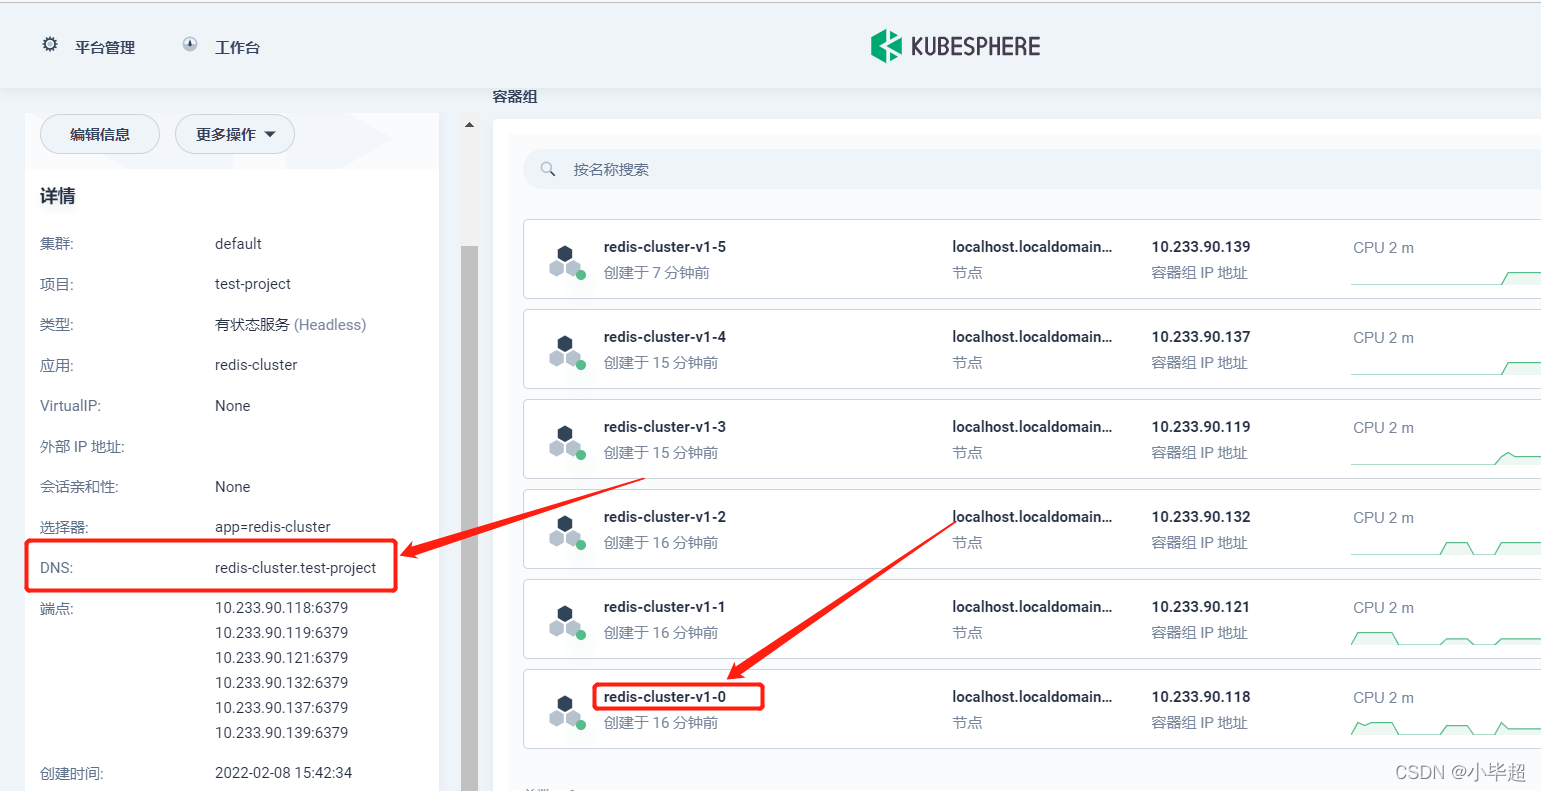This screenshot has width=1541, height=791.
Task: Click the 应用 value redis-cluster
Action: tap(256, 365)
